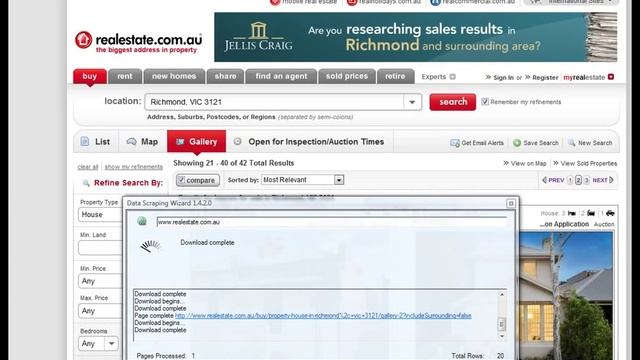This screenshot has height=360, width=640.
Task: Select the Gallery view tab
Action: pos(196,142)
